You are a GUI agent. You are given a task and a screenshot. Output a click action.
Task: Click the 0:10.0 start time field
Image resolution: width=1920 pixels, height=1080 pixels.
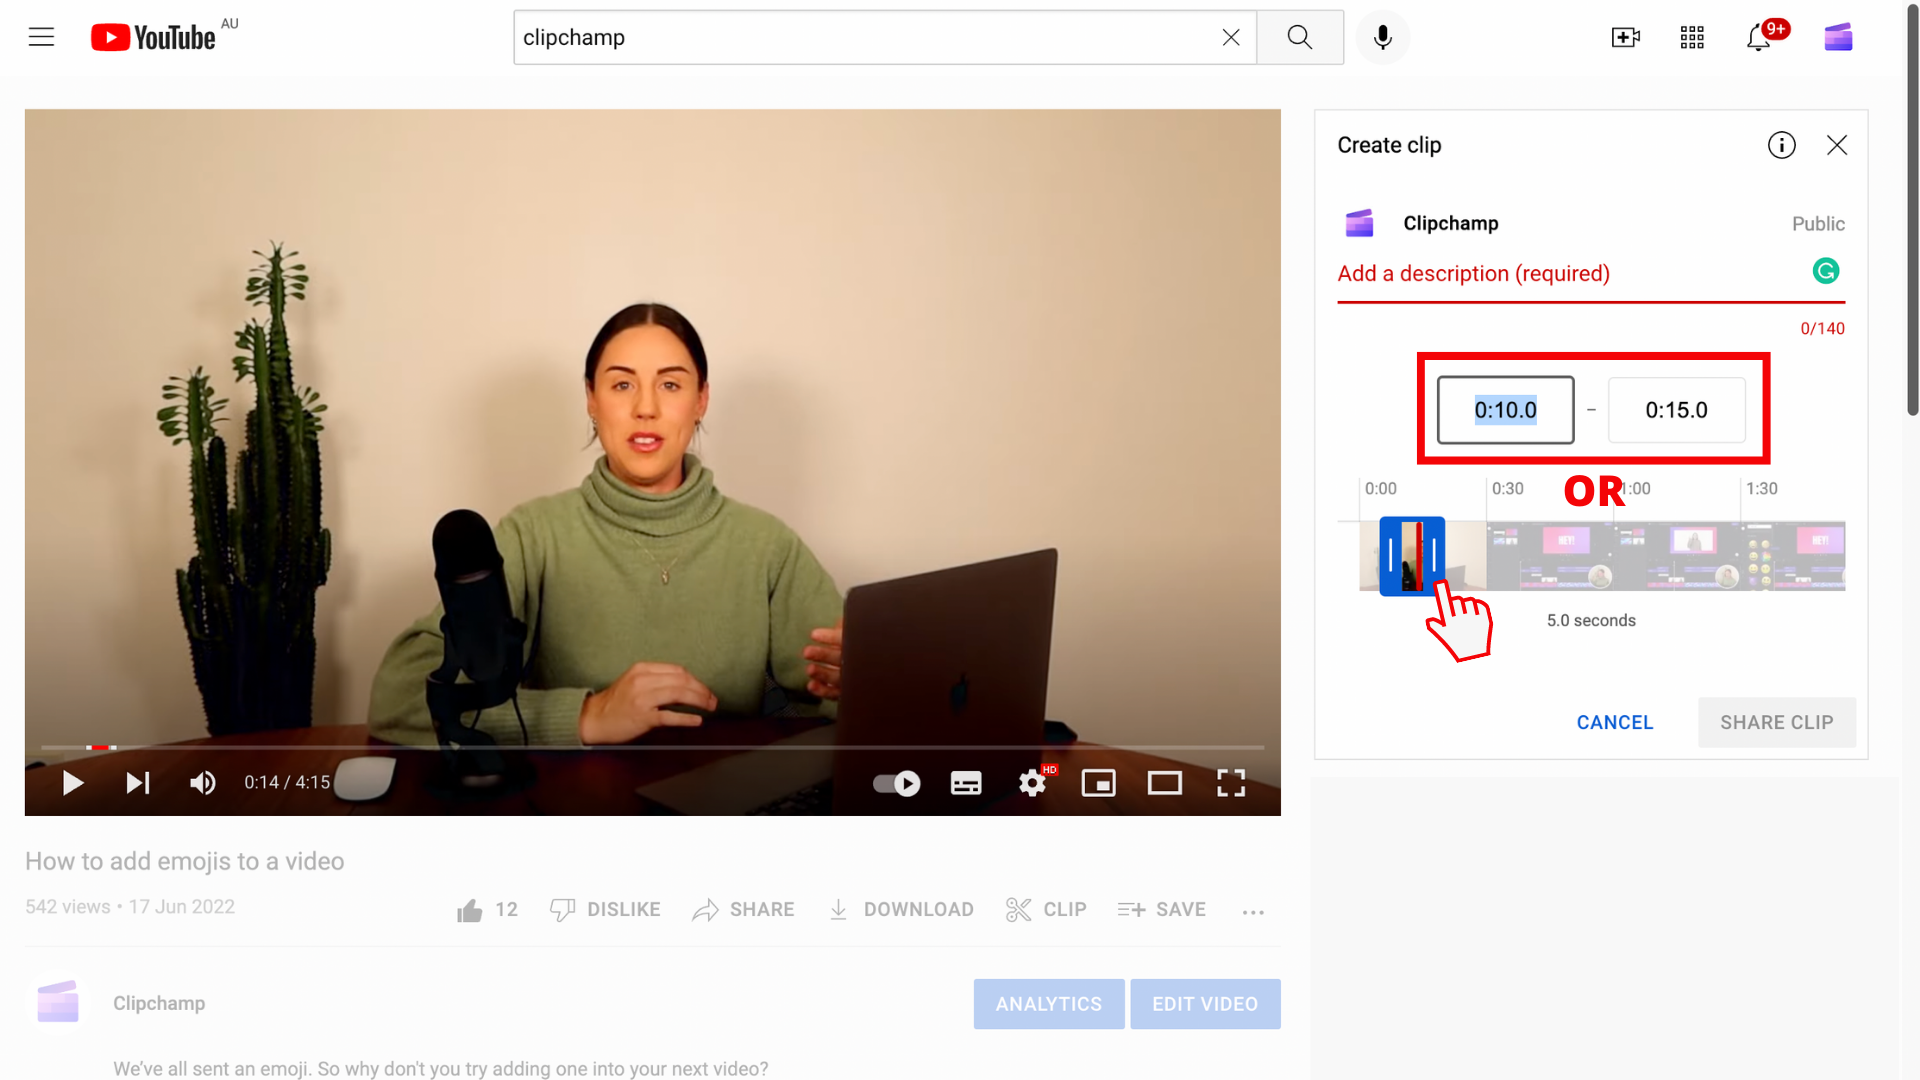point(1505,410)
